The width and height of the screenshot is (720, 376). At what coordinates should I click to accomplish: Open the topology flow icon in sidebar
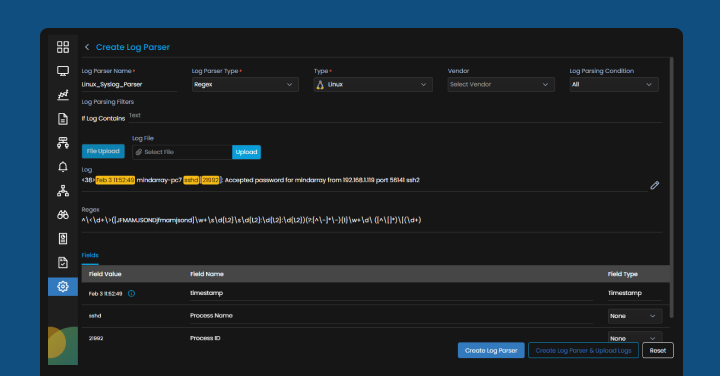(63, 143)
